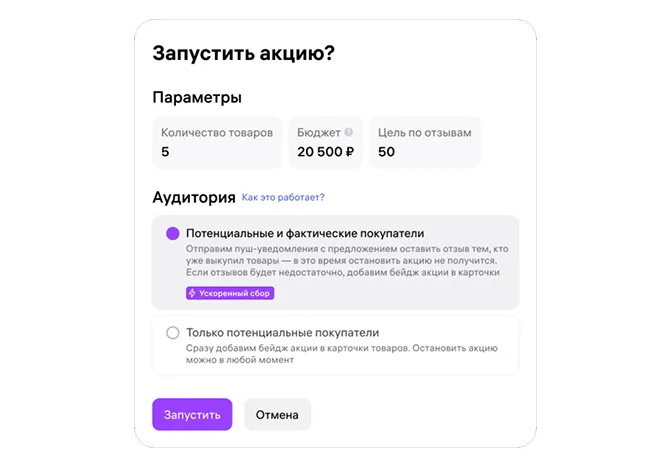This screenshot has width=672, height=467.
Task: Click the Аудитория section heading
Action: (194, 198)
